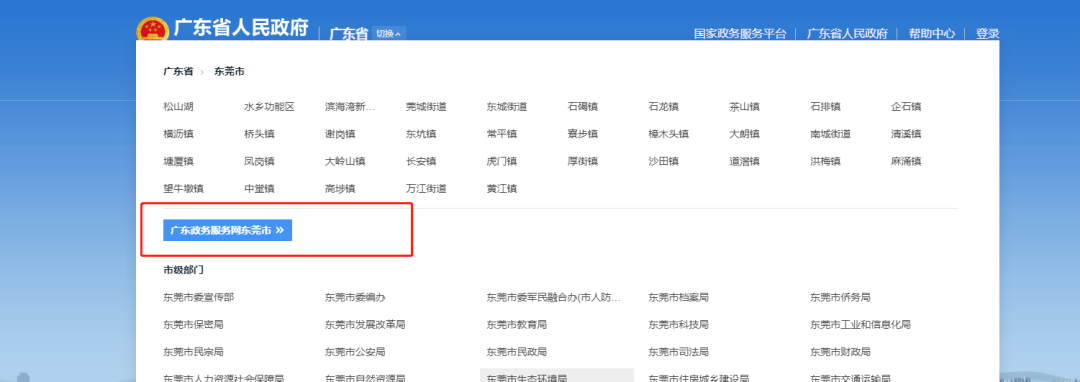Viewport: 1080px width, 382px height.
Task: Choose the truncated 滨海湾新… district
Action: tap(350, 107)
